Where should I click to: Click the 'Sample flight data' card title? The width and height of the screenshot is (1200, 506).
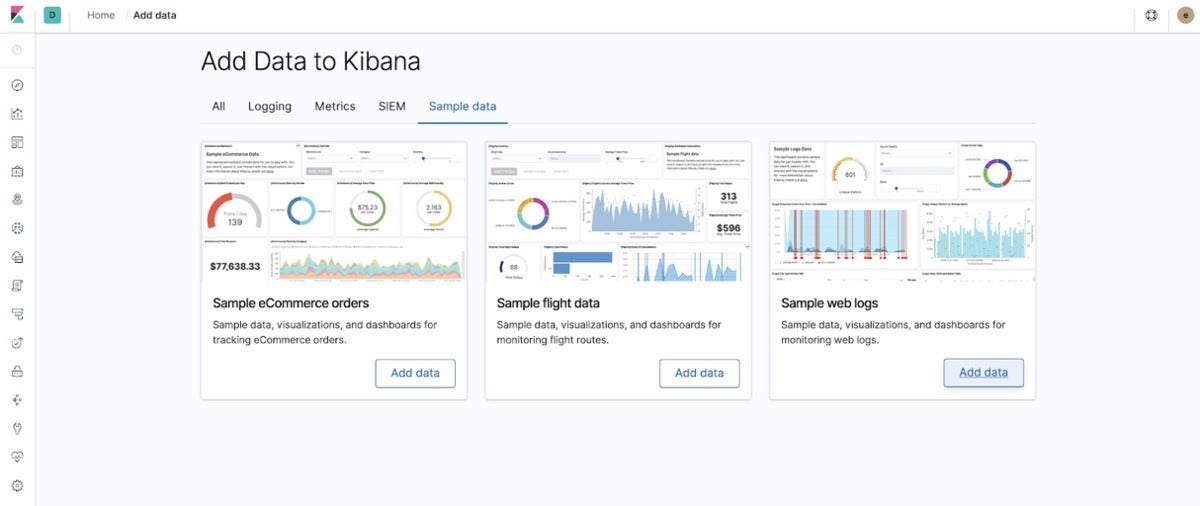point(548,303)
